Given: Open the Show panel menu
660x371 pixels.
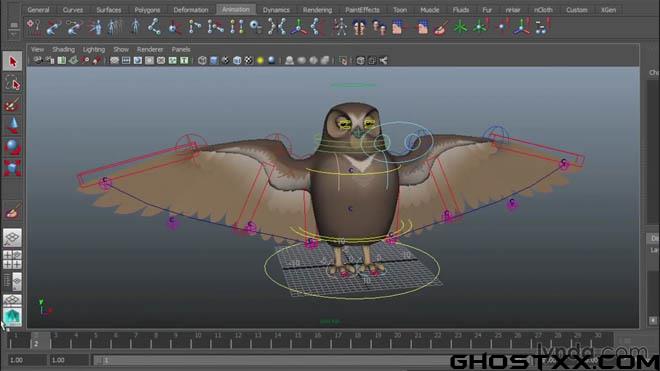Looking at the screenshot, I should pyautogui.click(x=121, y=49).
